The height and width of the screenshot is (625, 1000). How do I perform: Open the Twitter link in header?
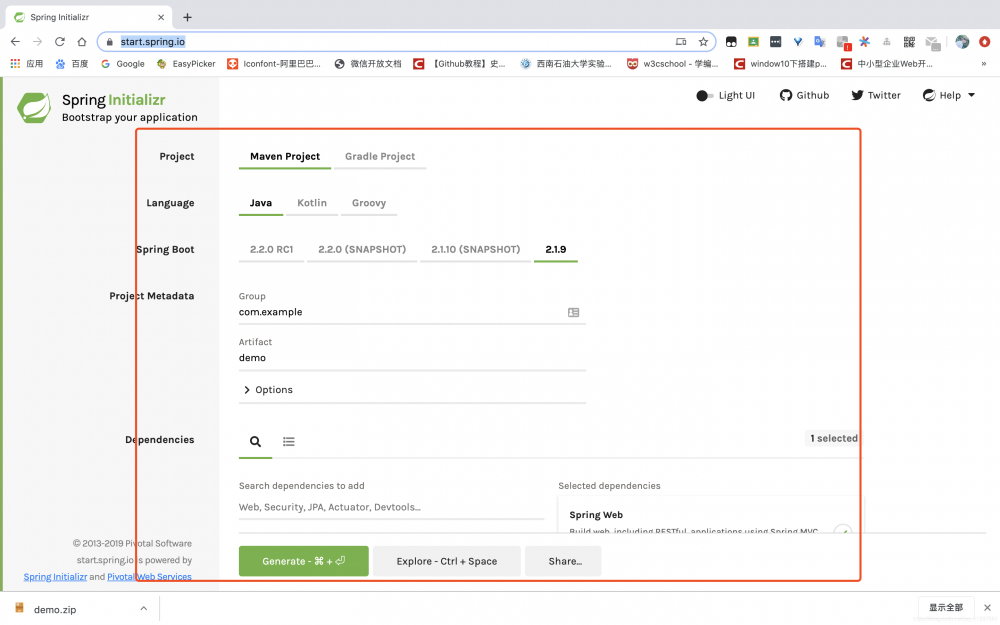coord(876,96)
